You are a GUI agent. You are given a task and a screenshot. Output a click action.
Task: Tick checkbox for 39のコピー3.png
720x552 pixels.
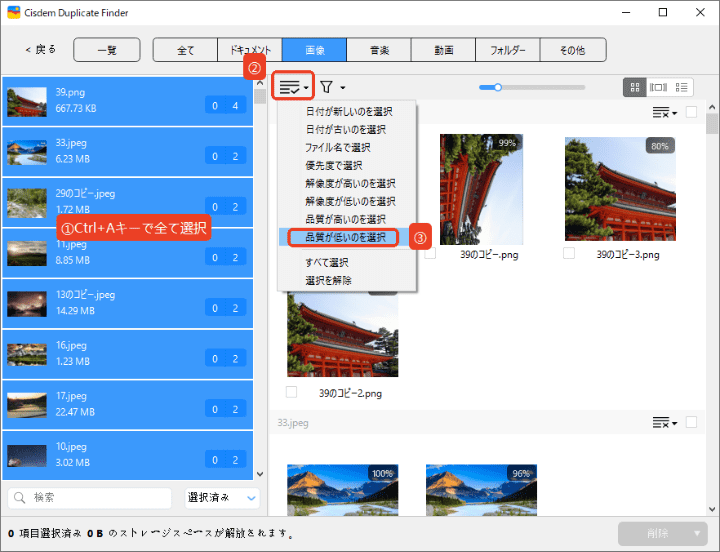point(569,253)
